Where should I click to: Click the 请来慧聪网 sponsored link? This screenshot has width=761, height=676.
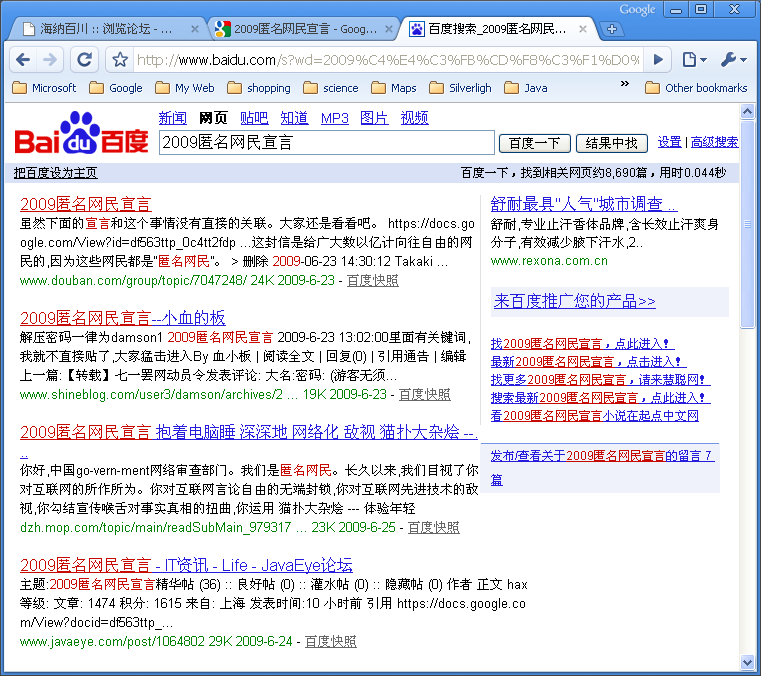598,380
